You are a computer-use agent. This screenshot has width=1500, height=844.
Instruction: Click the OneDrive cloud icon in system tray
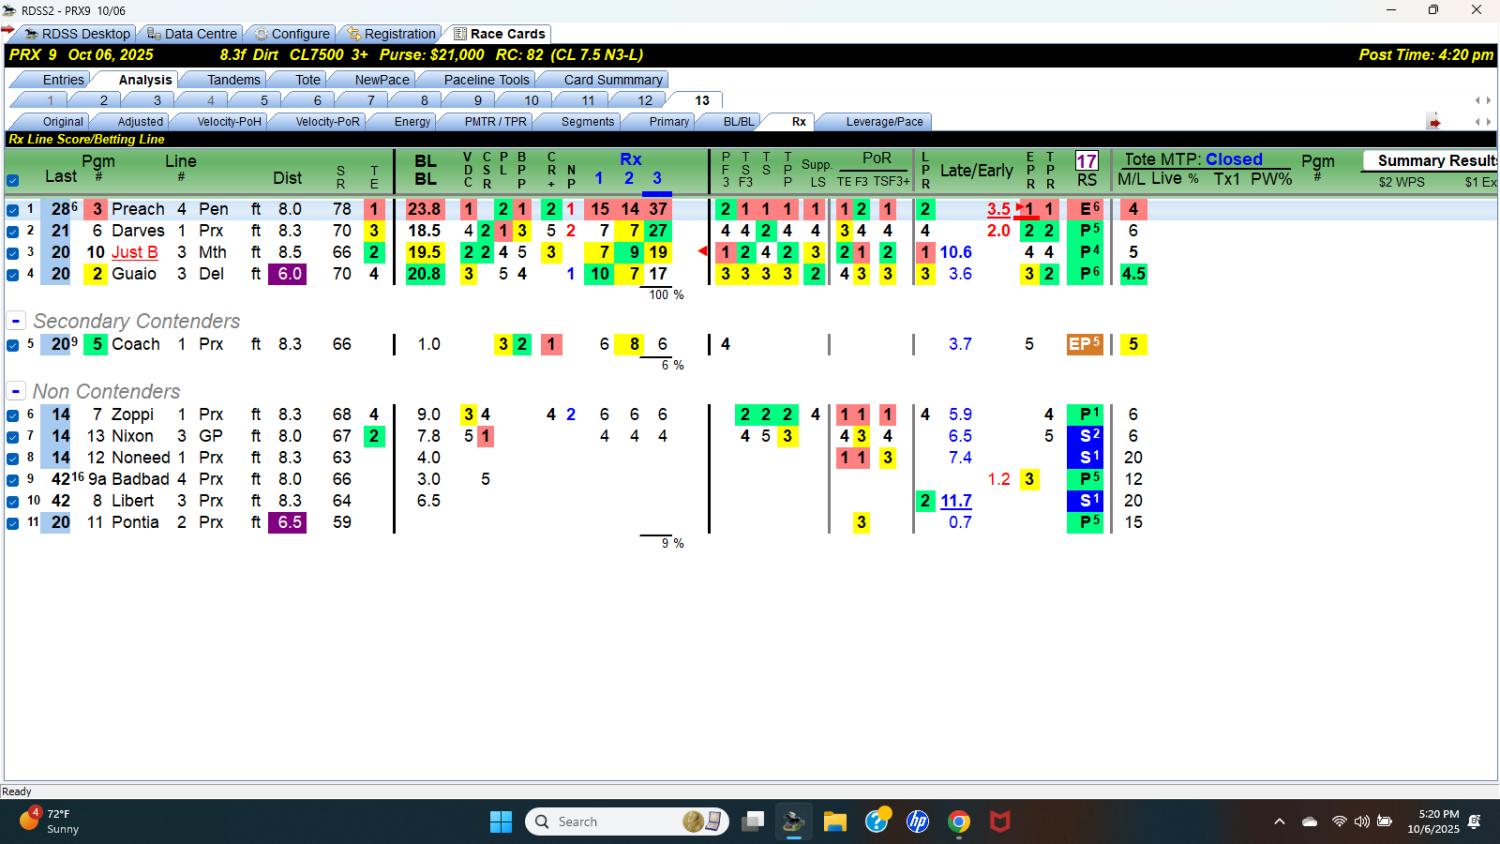(1309, 822)
